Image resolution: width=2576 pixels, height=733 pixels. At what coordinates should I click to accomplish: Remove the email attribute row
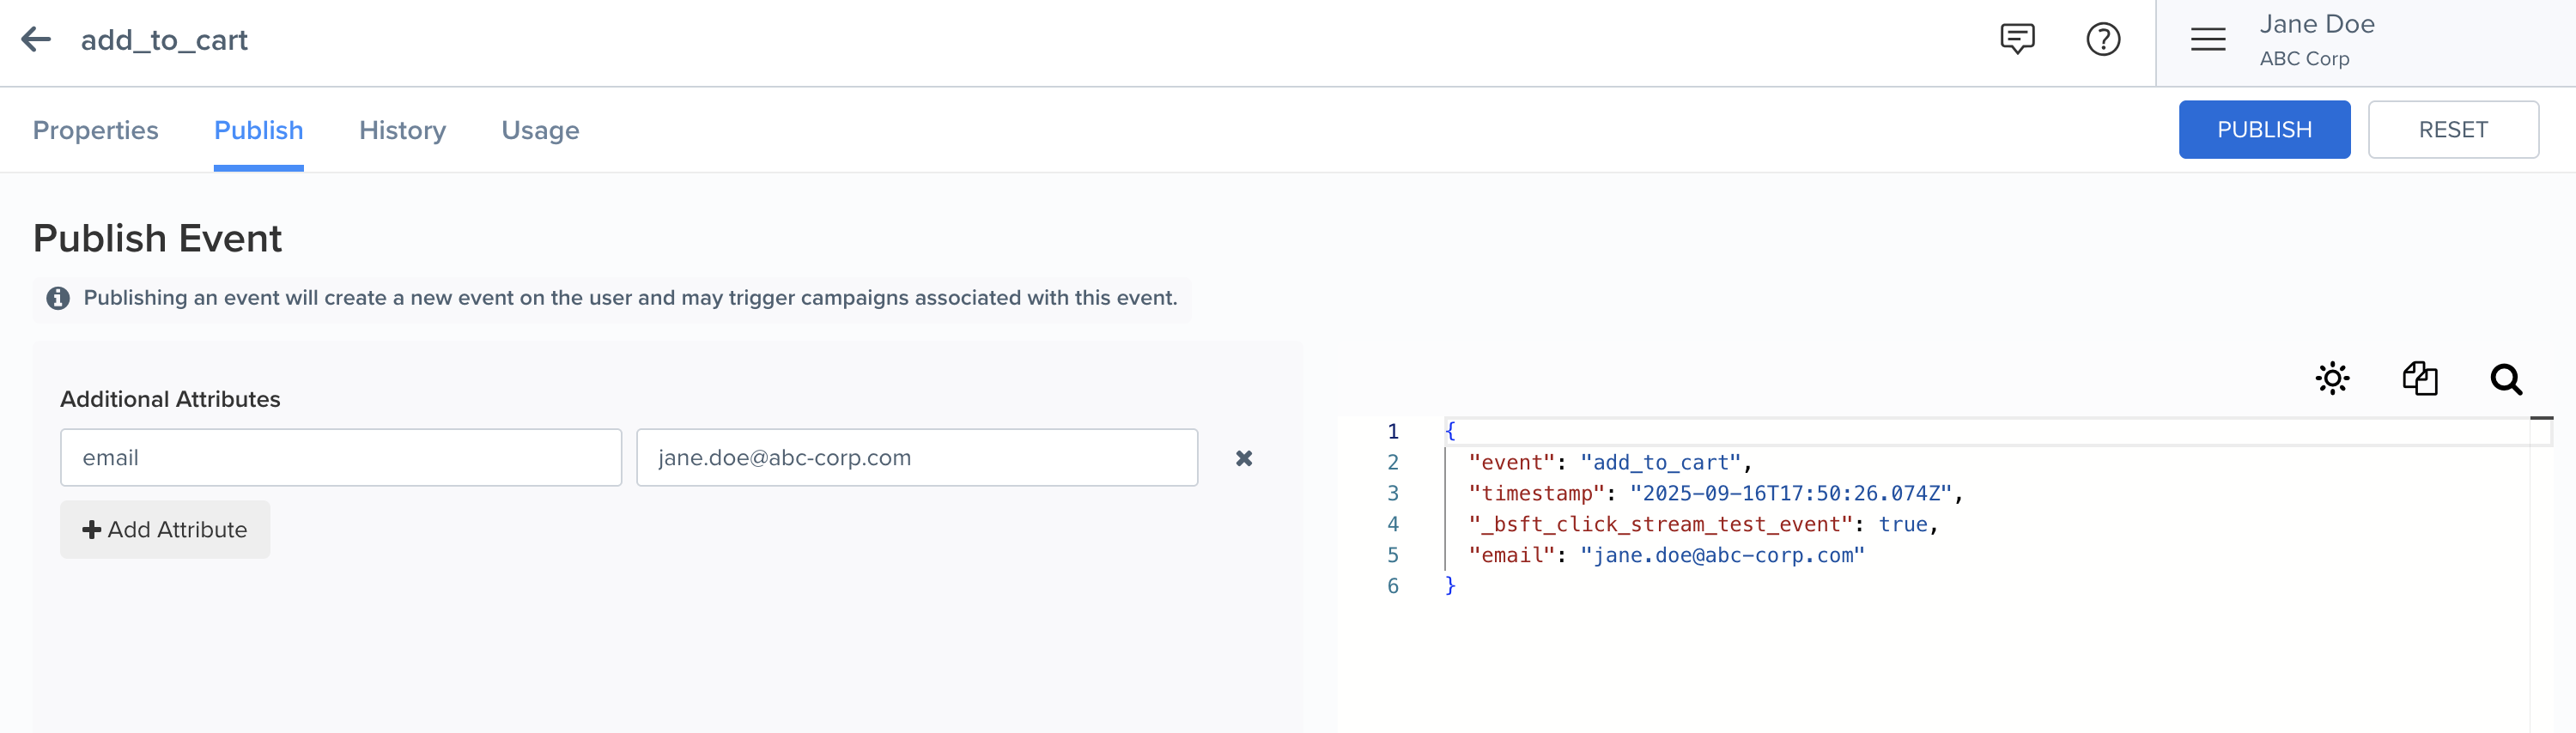1244,458
